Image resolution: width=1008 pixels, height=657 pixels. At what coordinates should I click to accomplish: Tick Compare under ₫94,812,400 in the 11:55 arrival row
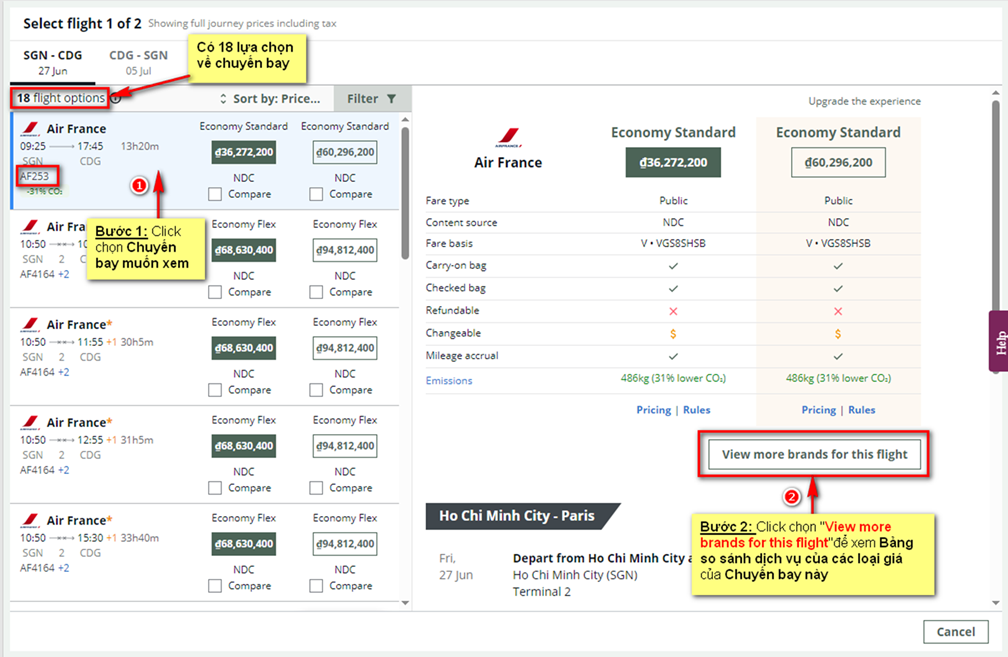coord(316,390)
